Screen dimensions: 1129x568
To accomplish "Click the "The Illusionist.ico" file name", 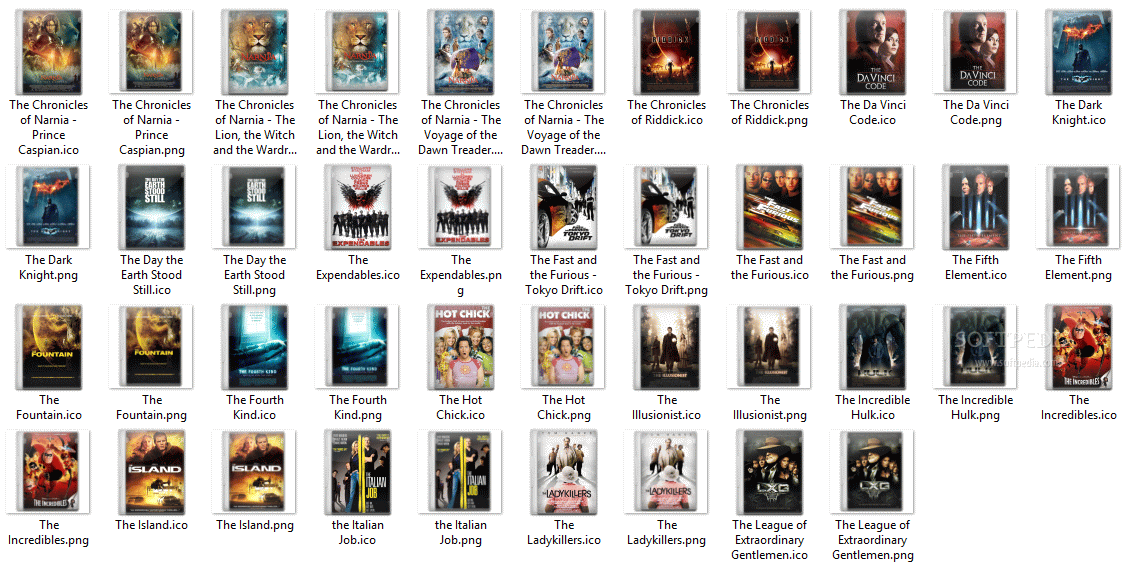I will pyautogui.click(x=667, y=407).
